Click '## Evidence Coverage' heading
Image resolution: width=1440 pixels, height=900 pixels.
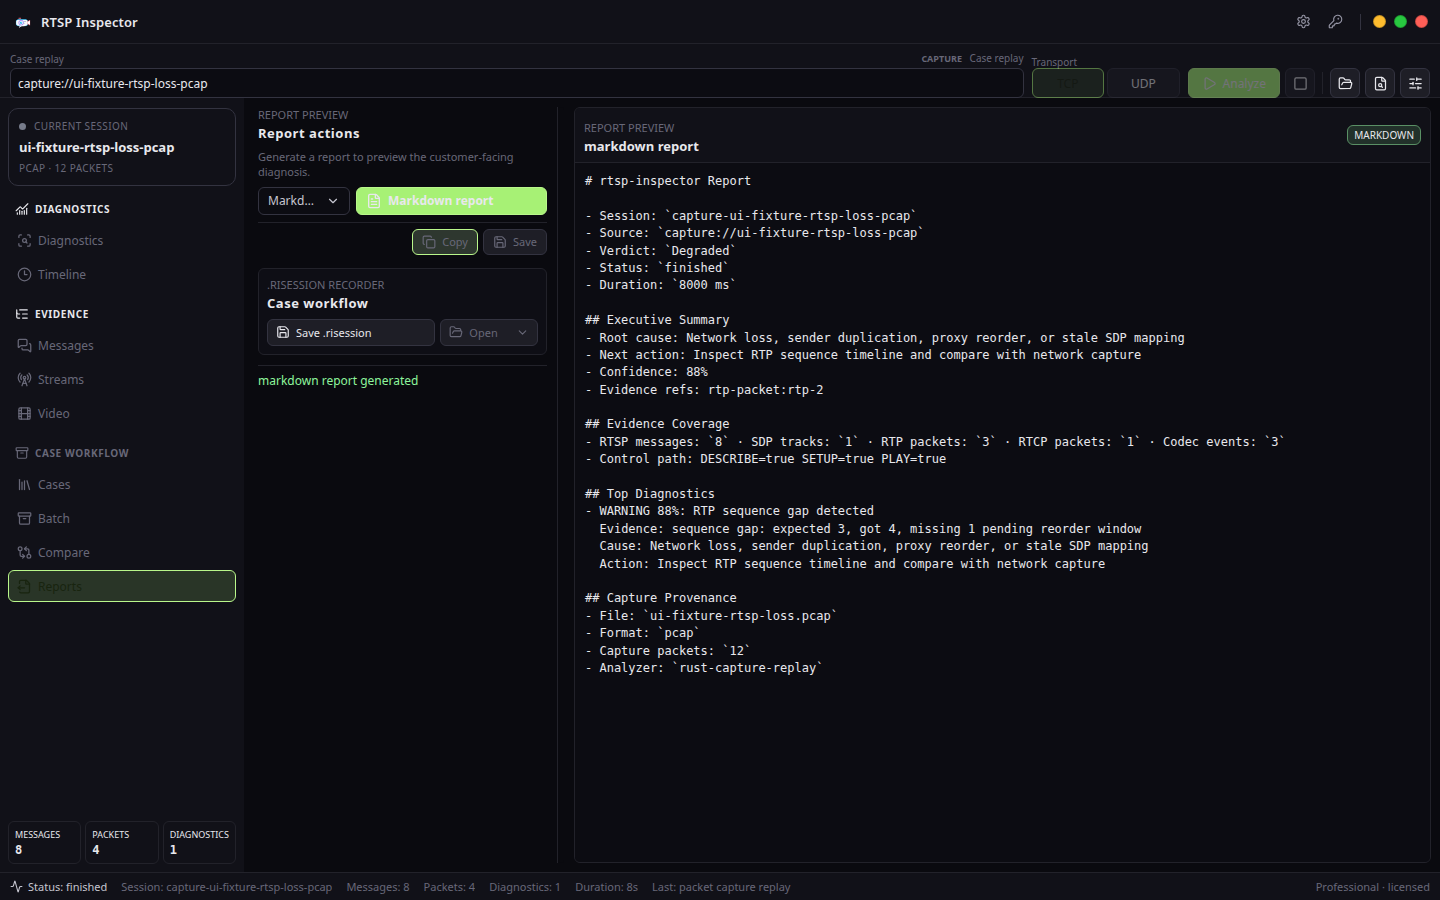[657, 424]
